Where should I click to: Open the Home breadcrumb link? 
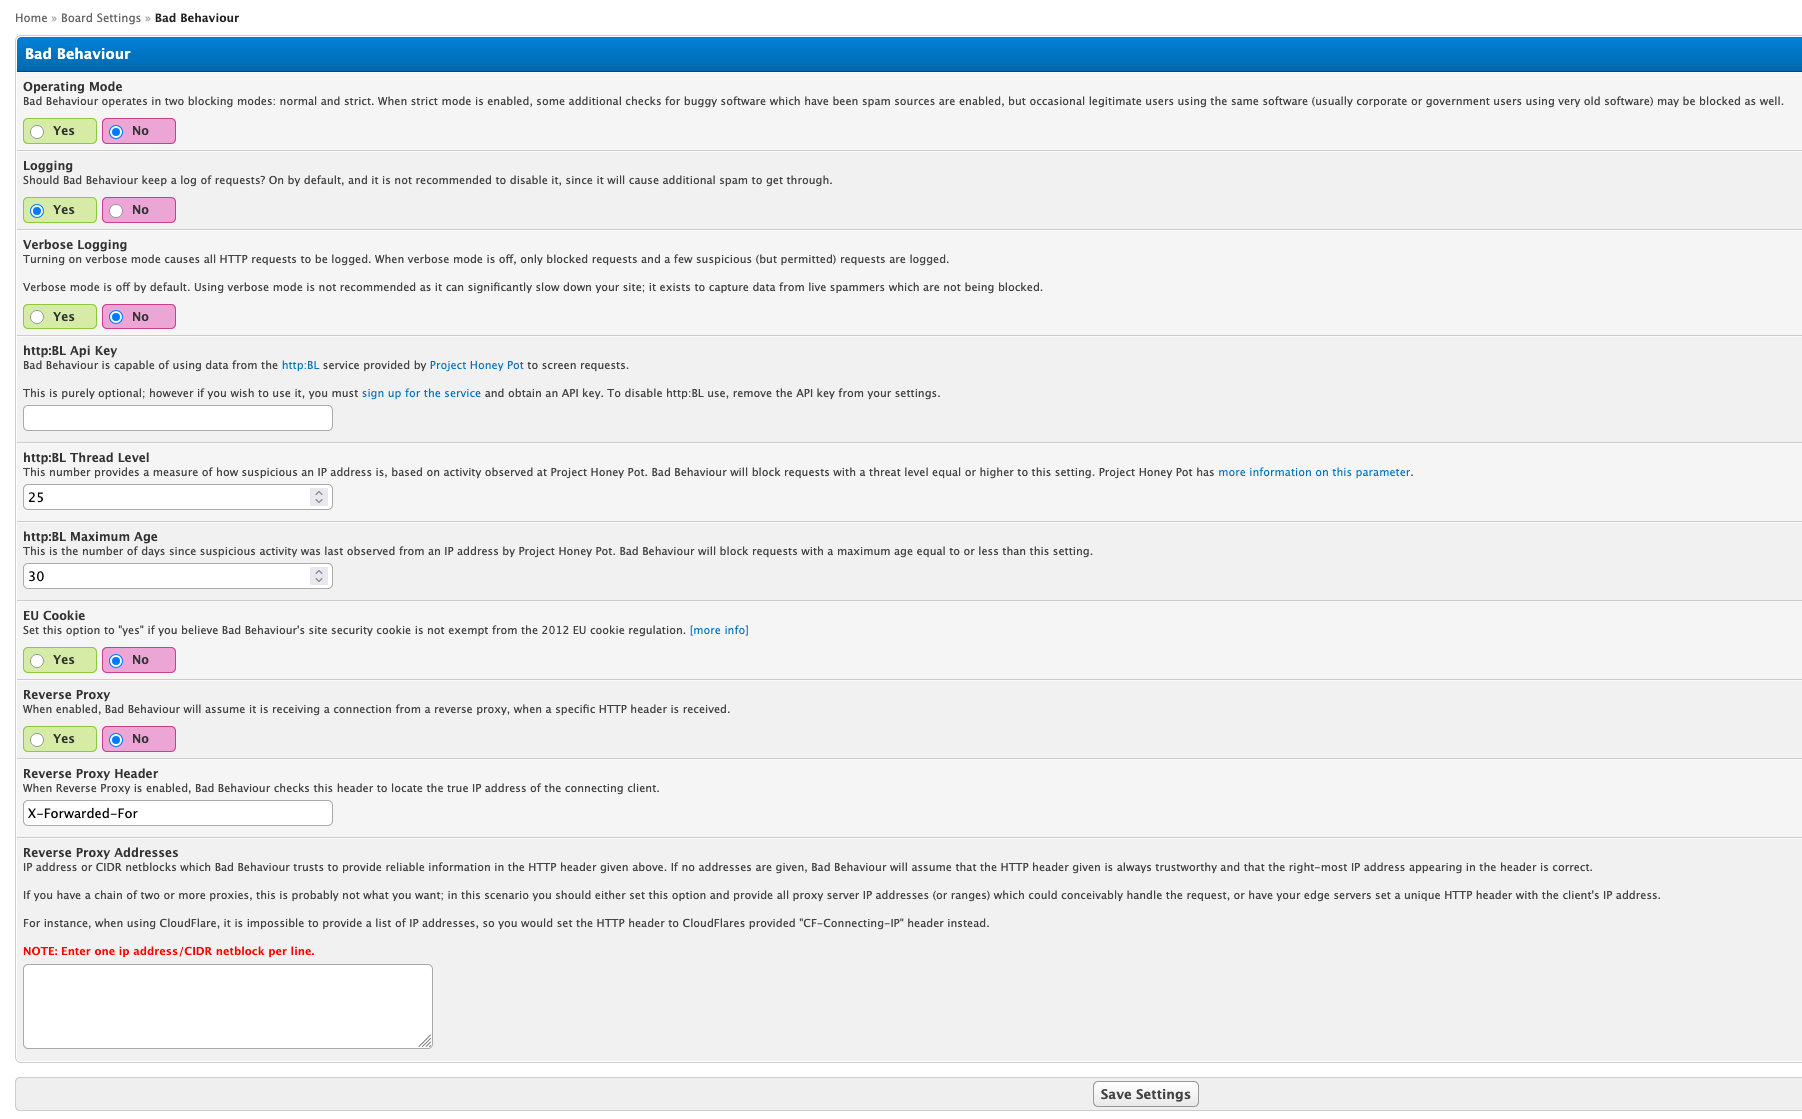coord(31,18)
